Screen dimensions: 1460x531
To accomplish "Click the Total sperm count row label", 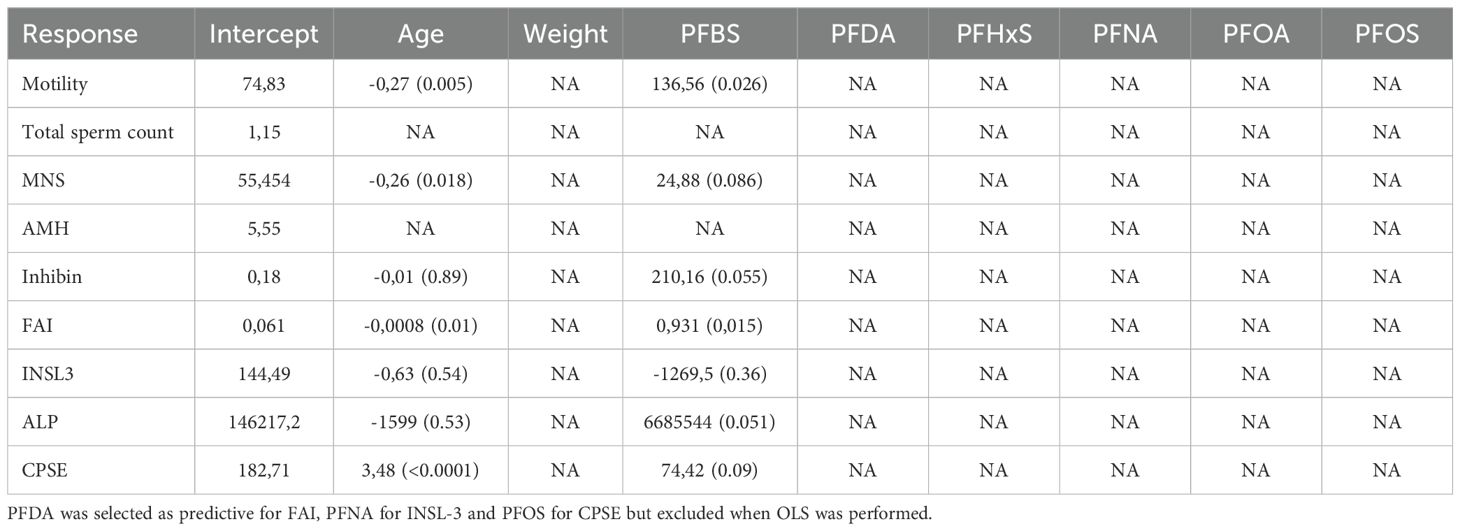I will pos(98,132).
